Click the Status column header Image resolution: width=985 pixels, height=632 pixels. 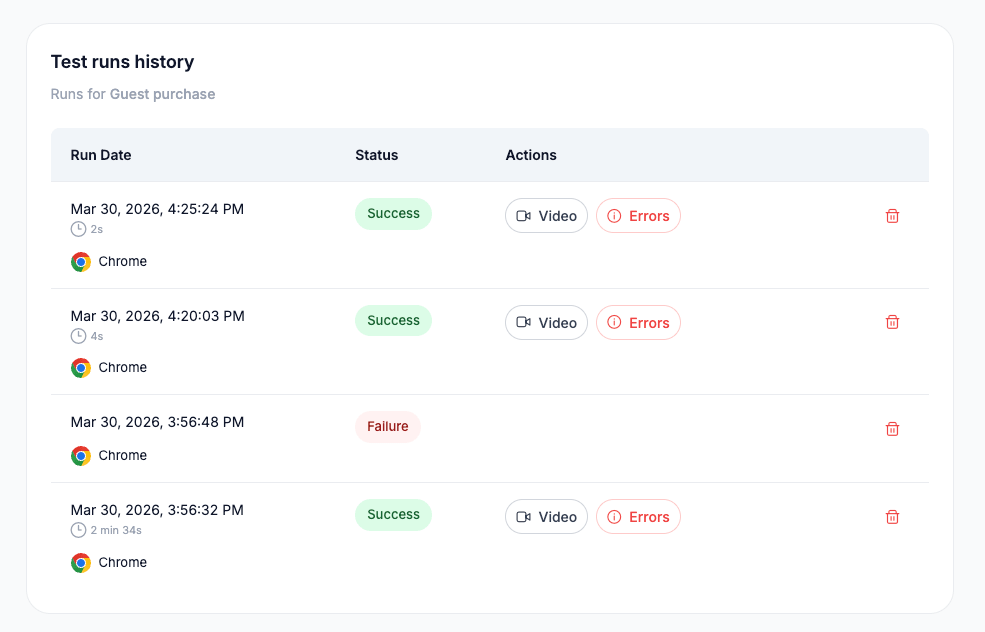click(x=376, y=155)
